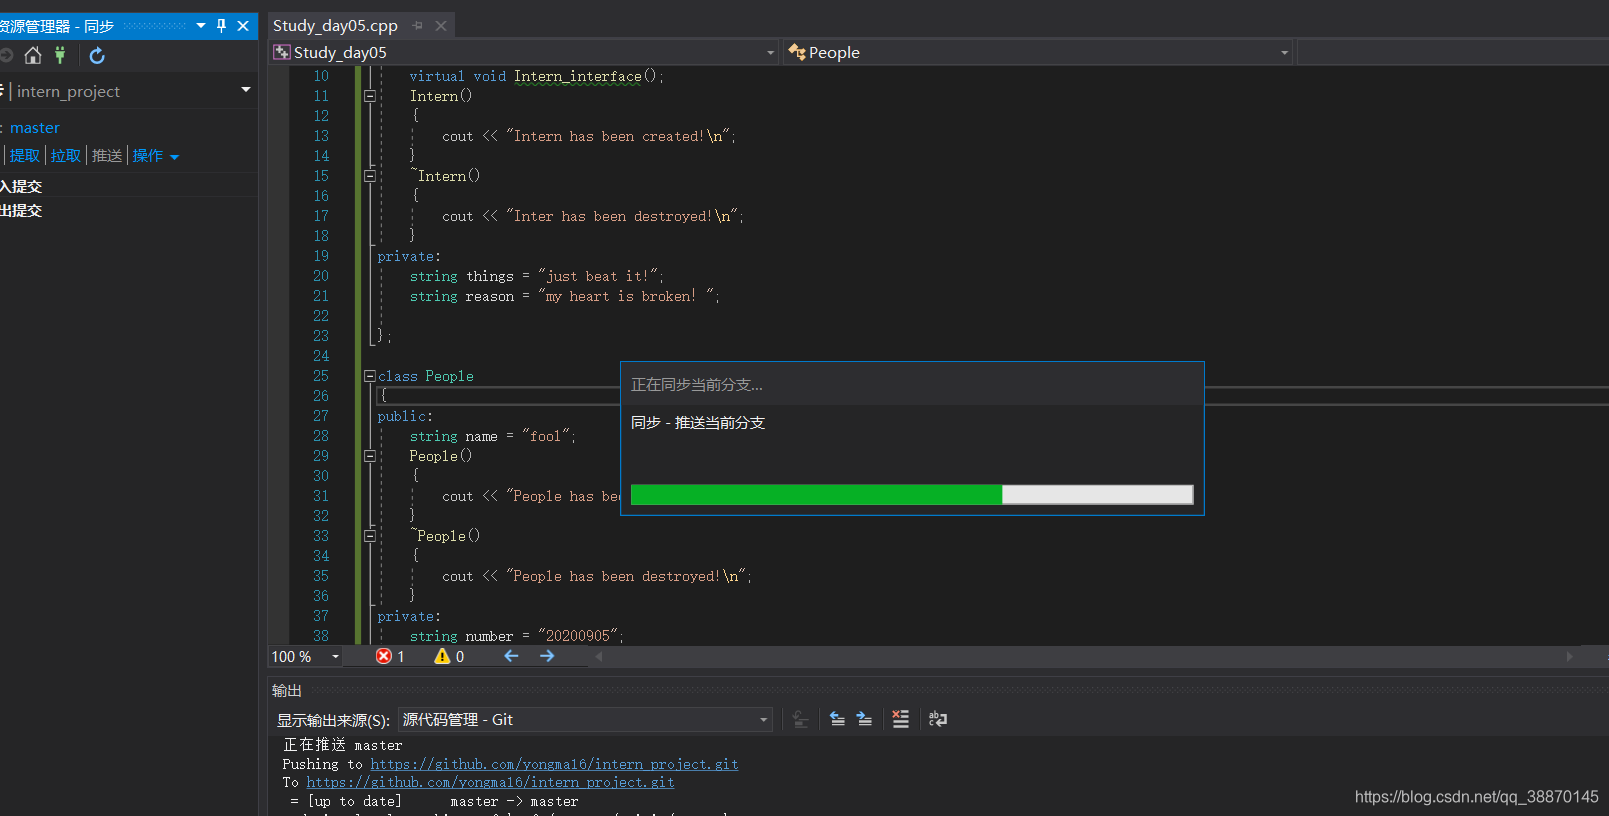Click the grayed-out find message in code icon

[x=800, y=719]
